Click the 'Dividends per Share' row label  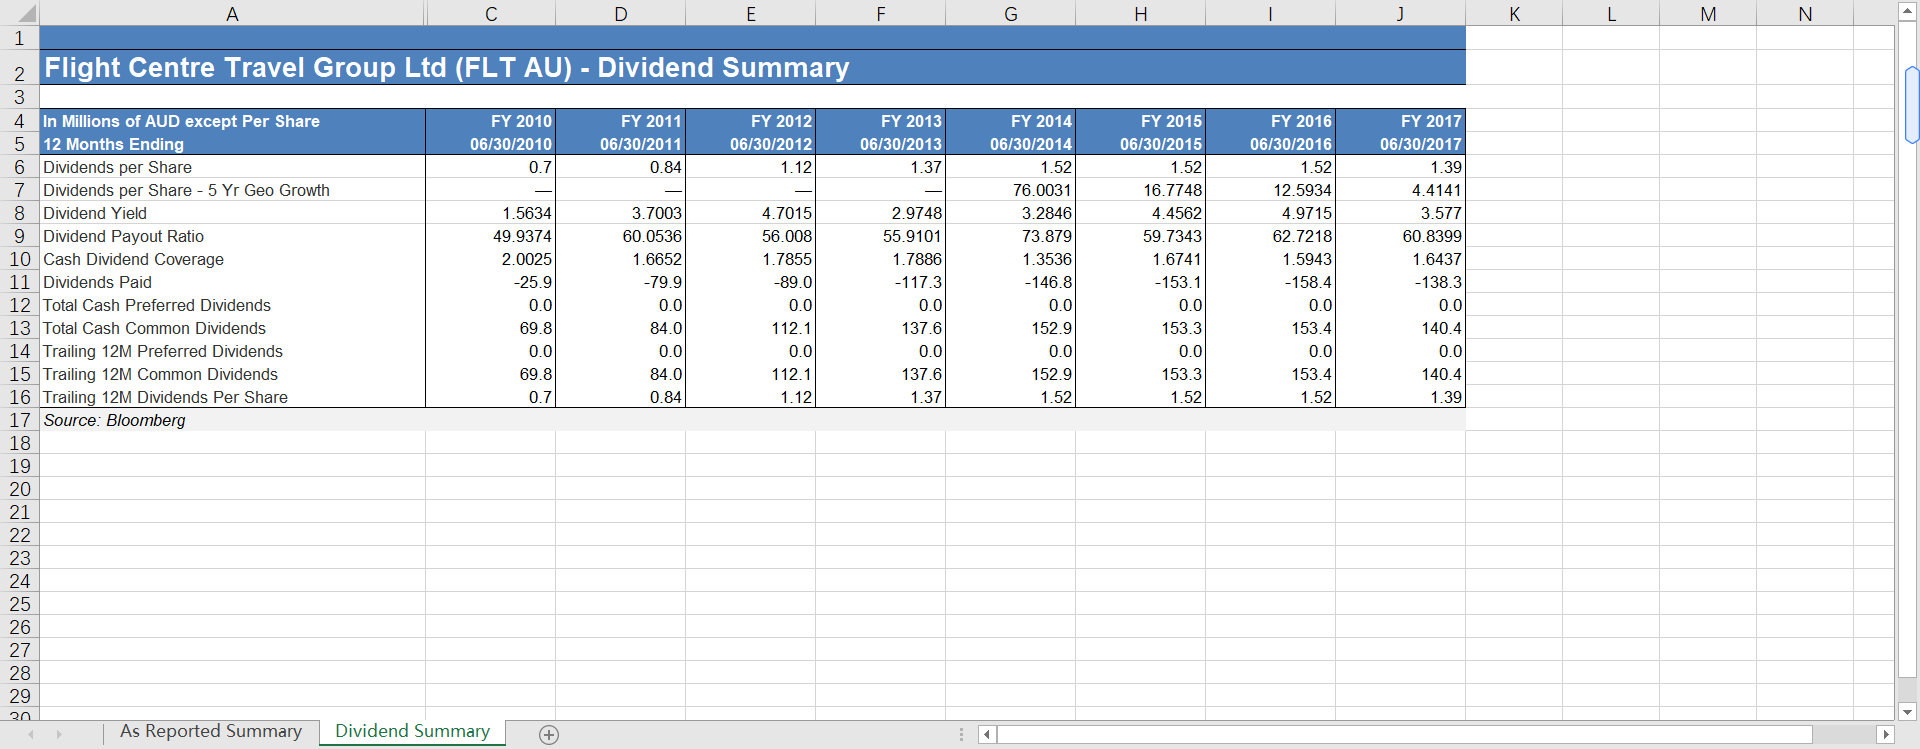point(232,167)
